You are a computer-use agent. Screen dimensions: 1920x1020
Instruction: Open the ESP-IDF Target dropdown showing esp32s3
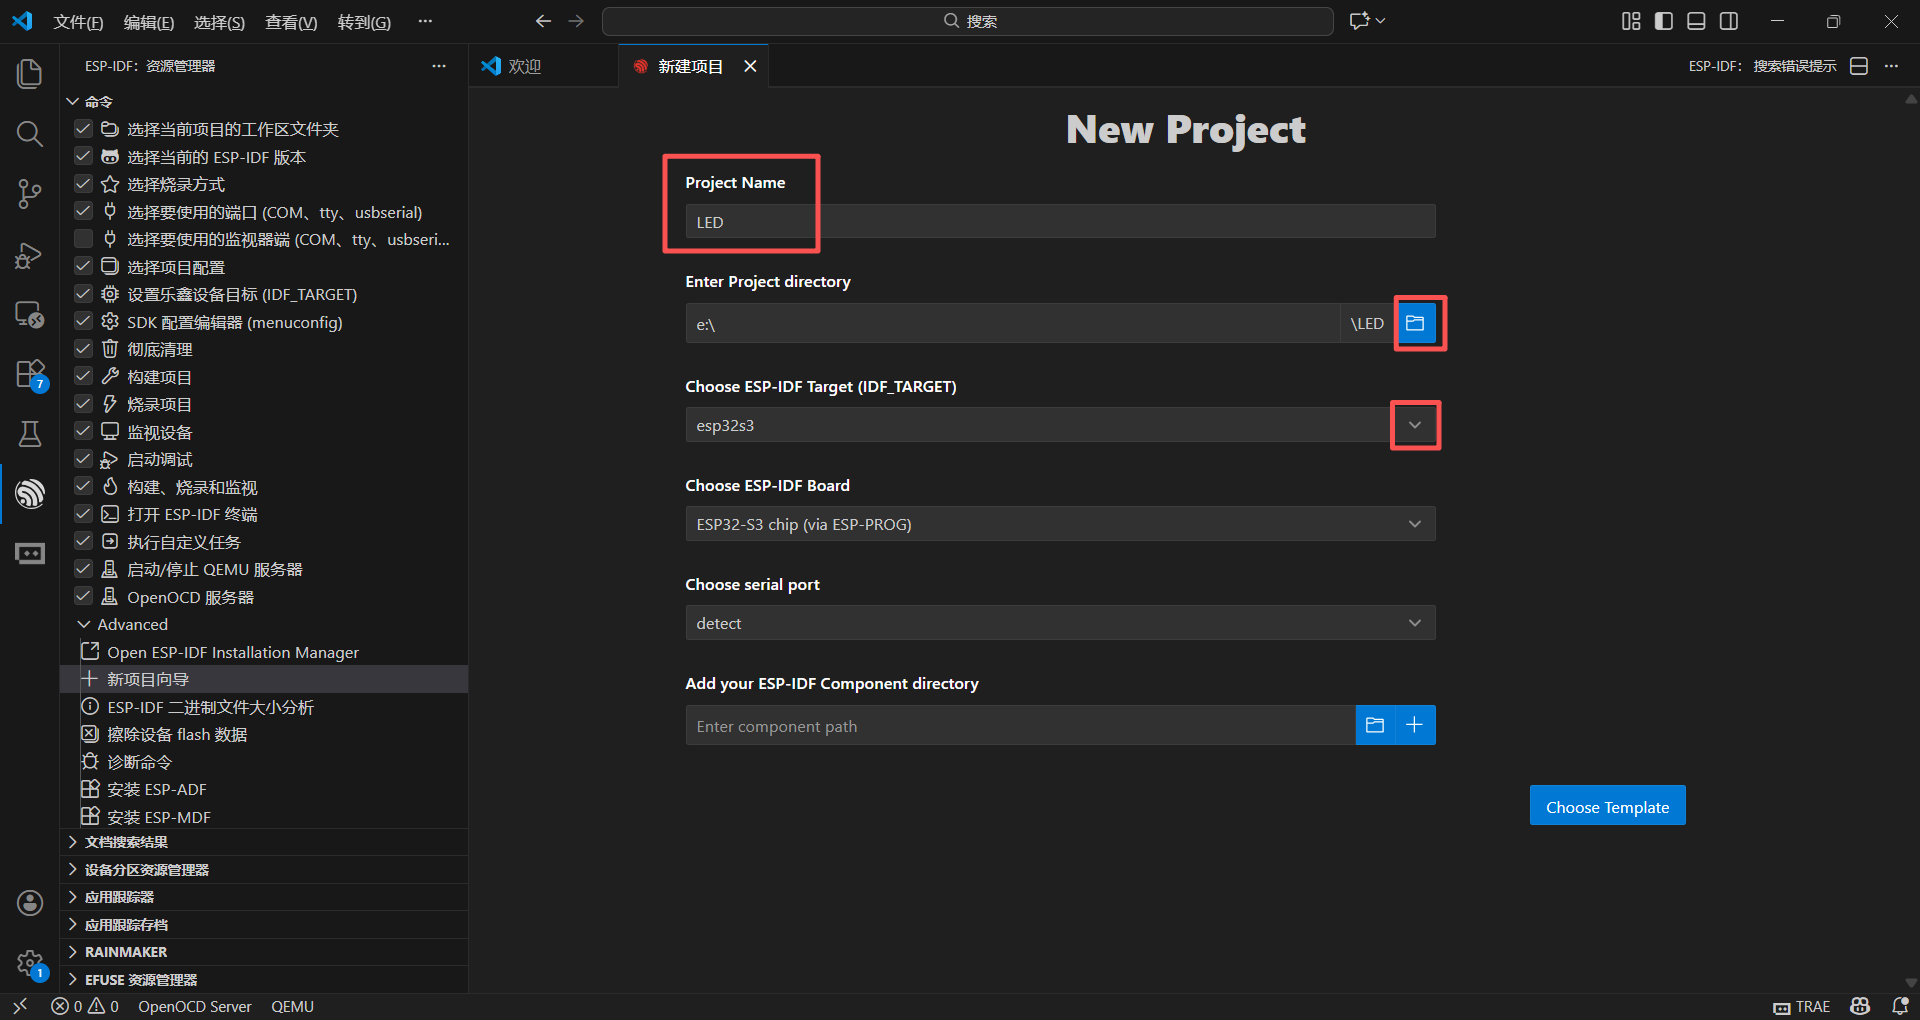(1060, 425)
